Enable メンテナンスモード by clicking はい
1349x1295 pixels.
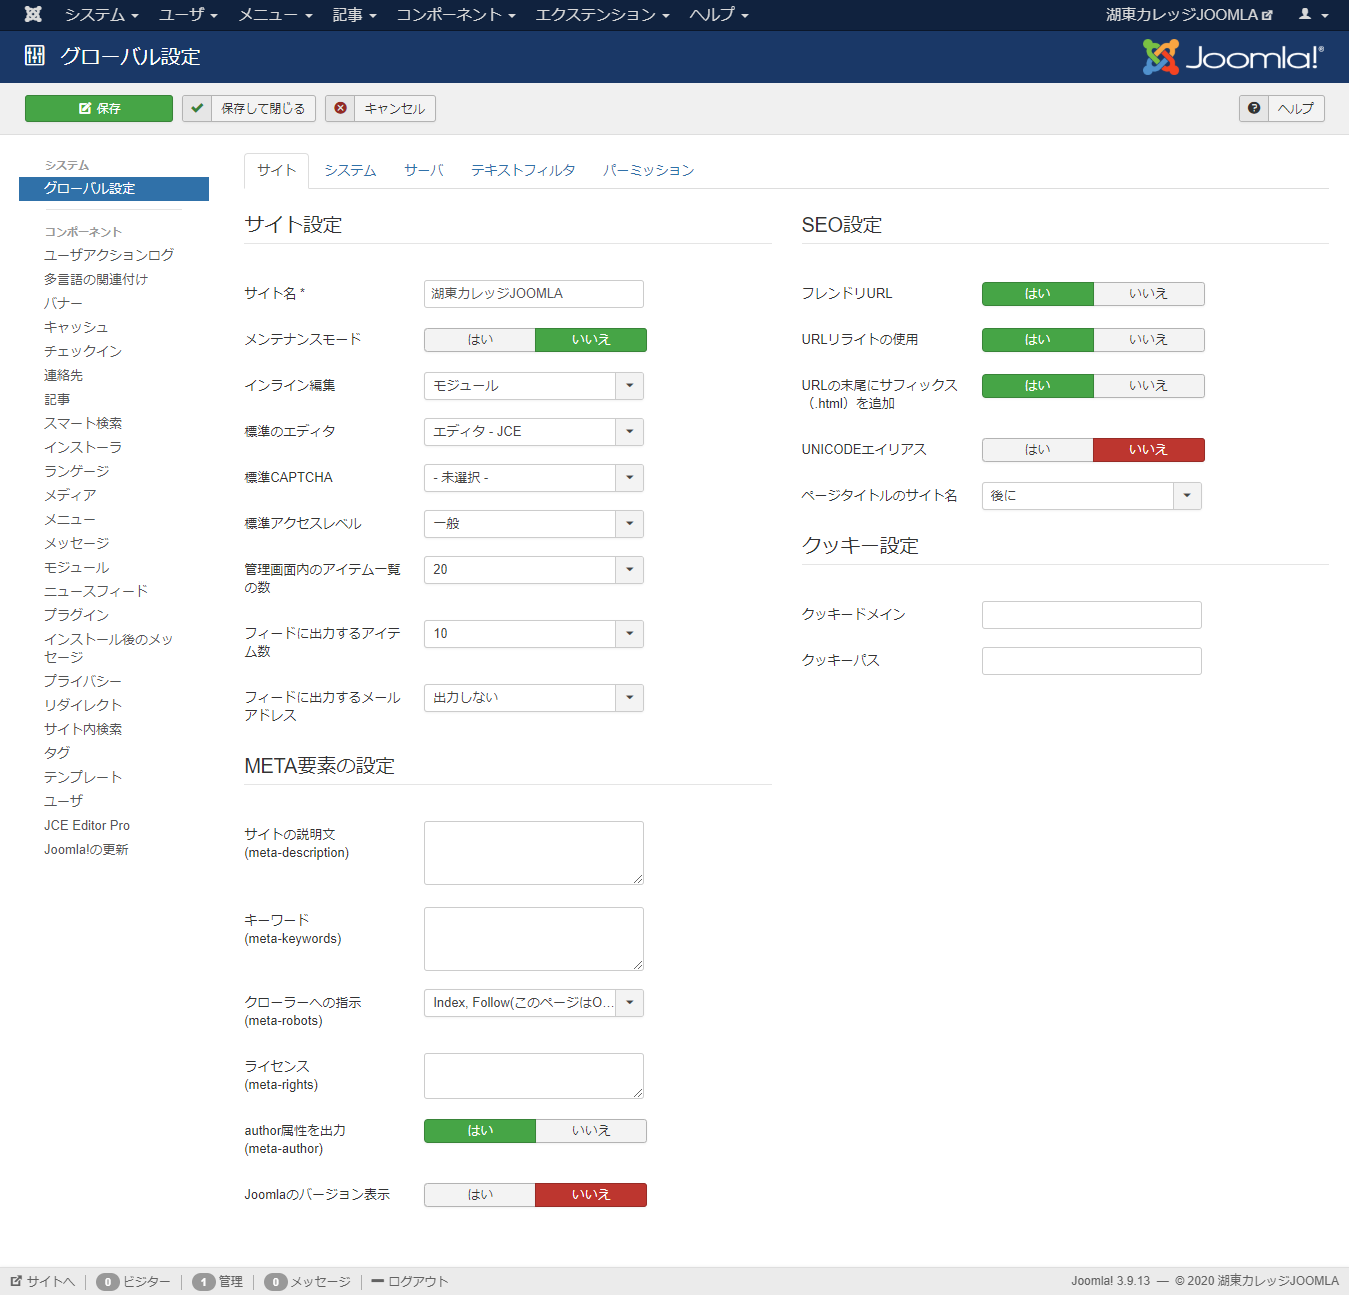pyautogui.click(x=479, y=340)
